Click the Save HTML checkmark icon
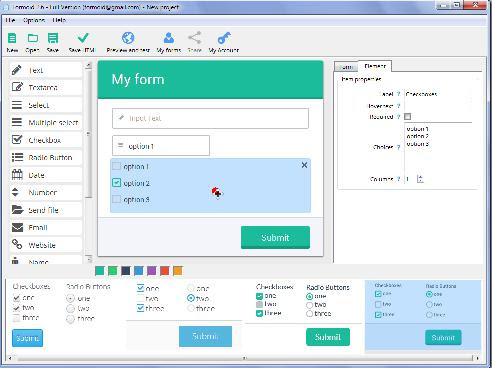 [83, 38]
